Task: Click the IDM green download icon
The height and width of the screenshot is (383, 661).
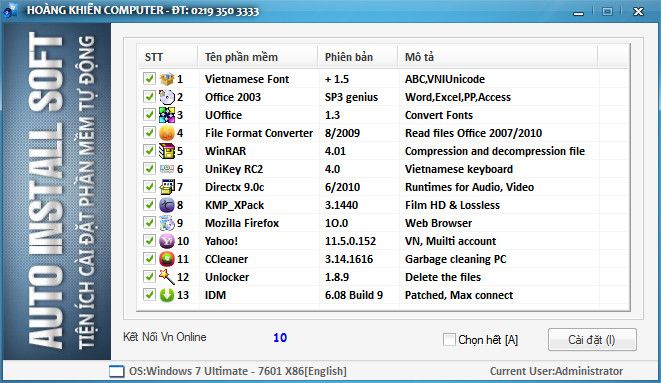Action: tap(167, 295)
